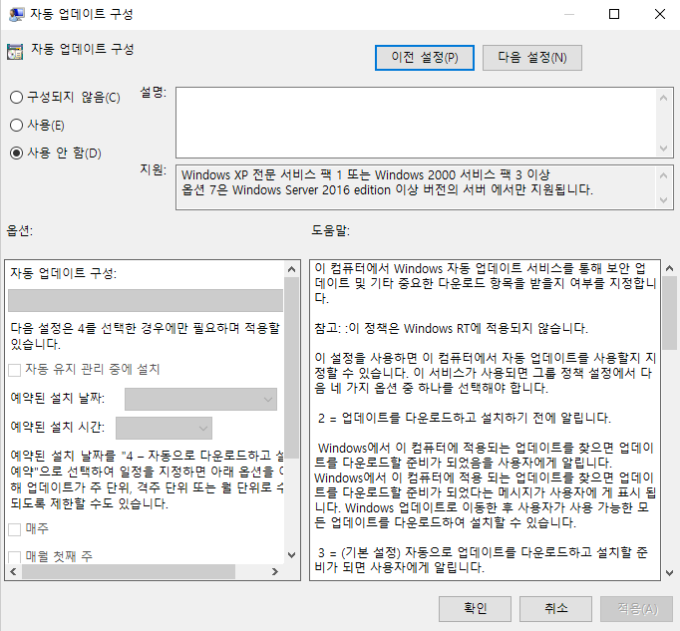Click the help panel vertical scrollbar thumb

670,313
